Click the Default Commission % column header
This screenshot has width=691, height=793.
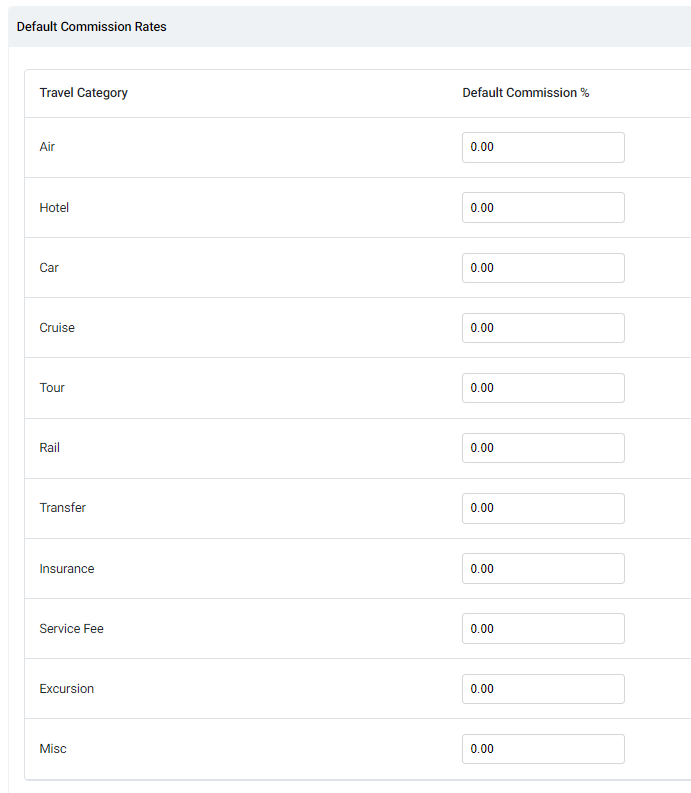point(526,93)
